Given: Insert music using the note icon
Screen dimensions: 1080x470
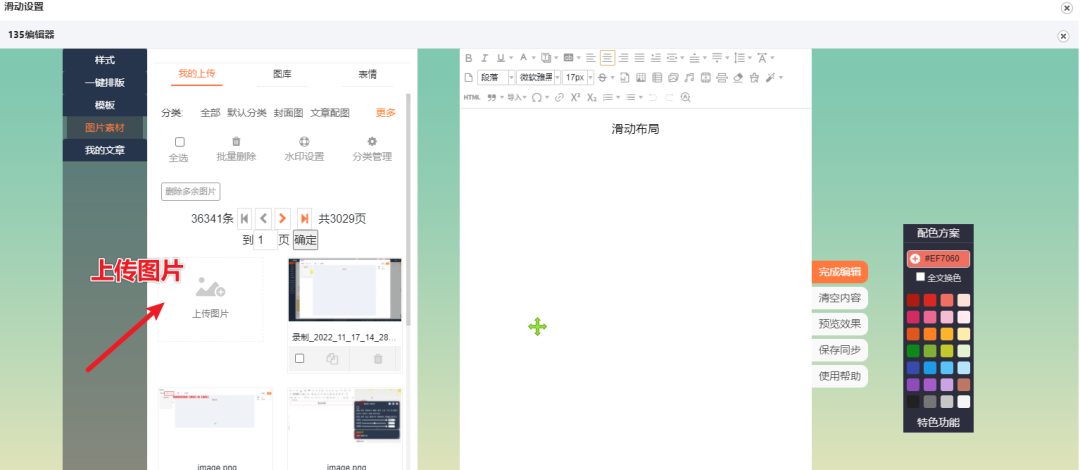Looking at the screenshot, I should 689,77.
